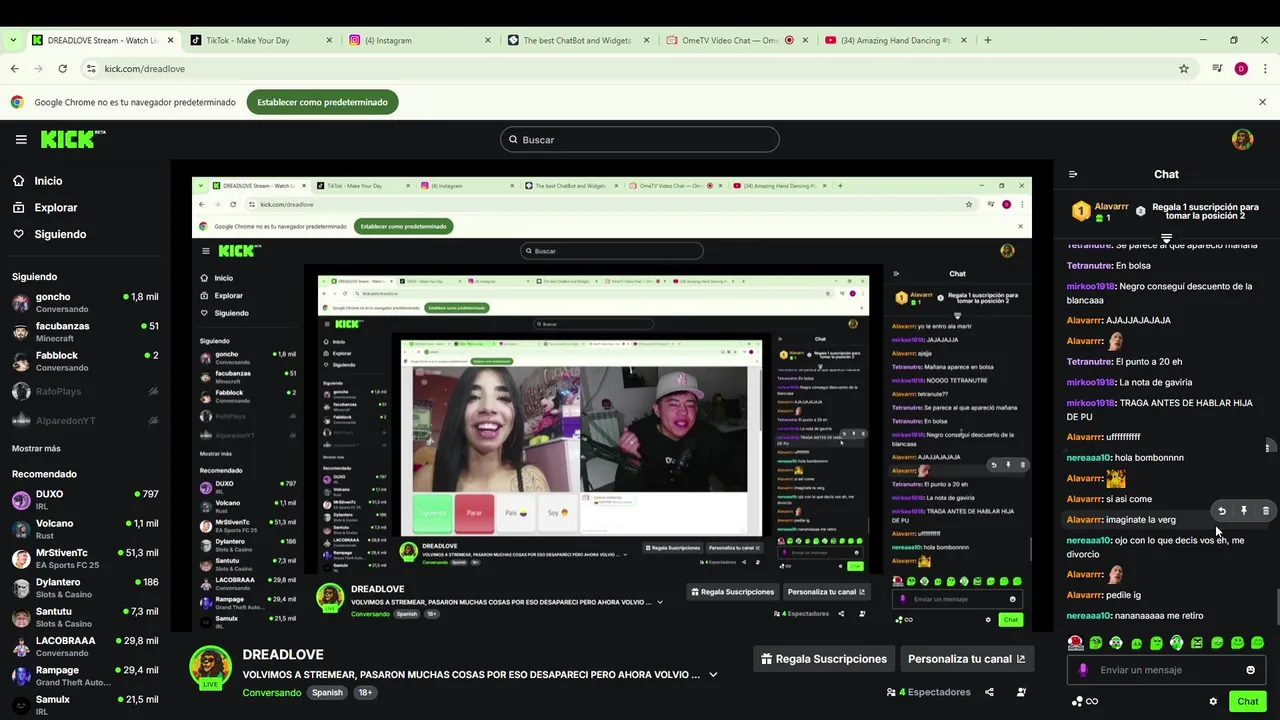Open the tab search dropdown in Chrome
This screenshot has width=1280, height=720.
pos(12,40)
